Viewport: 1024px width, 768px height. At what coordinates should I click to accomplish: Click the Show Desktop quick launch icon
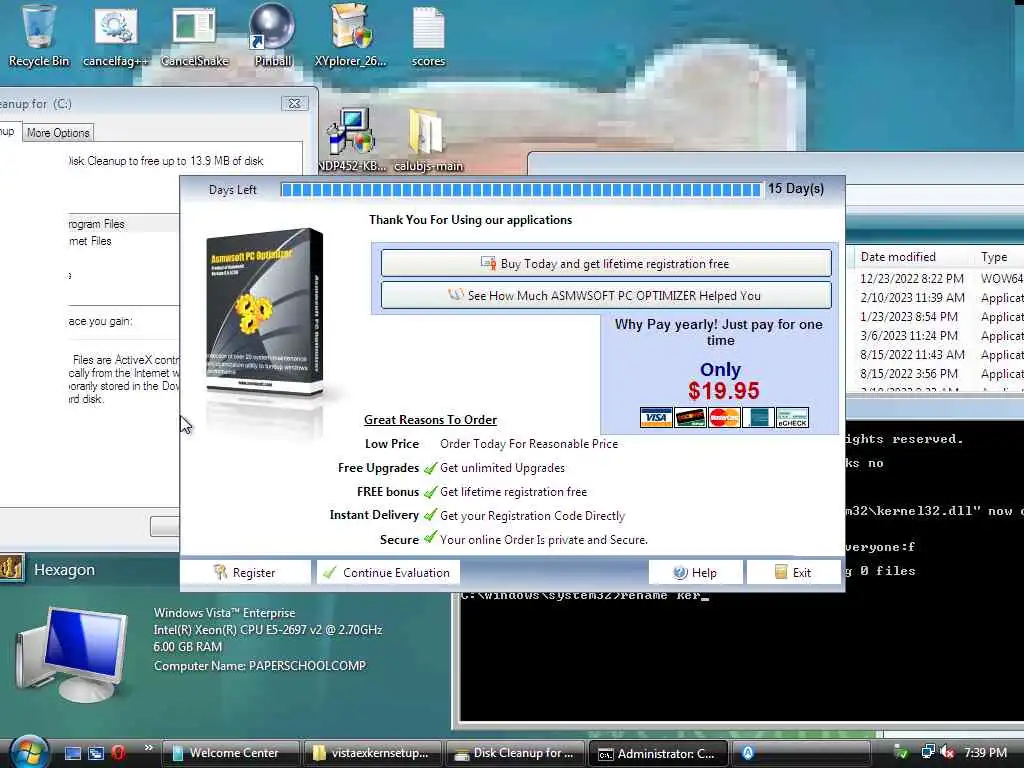coord(73,753)
